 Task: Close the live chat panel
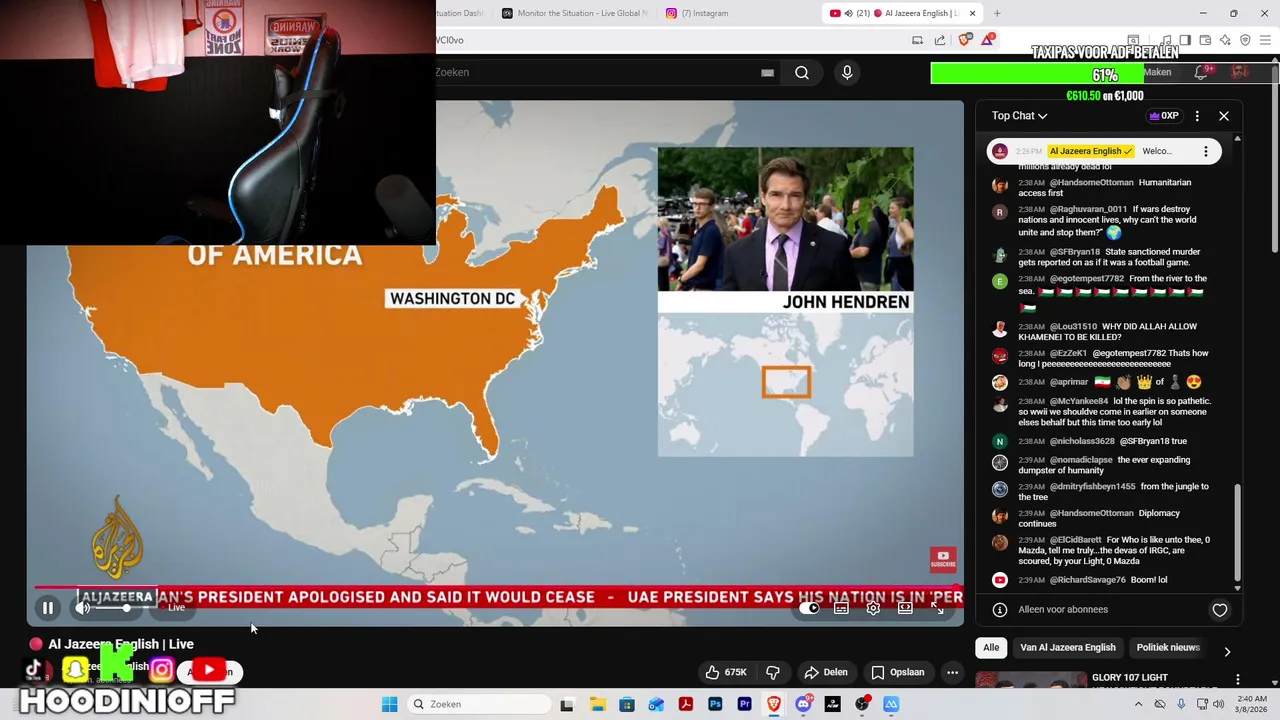[1224, 116]
